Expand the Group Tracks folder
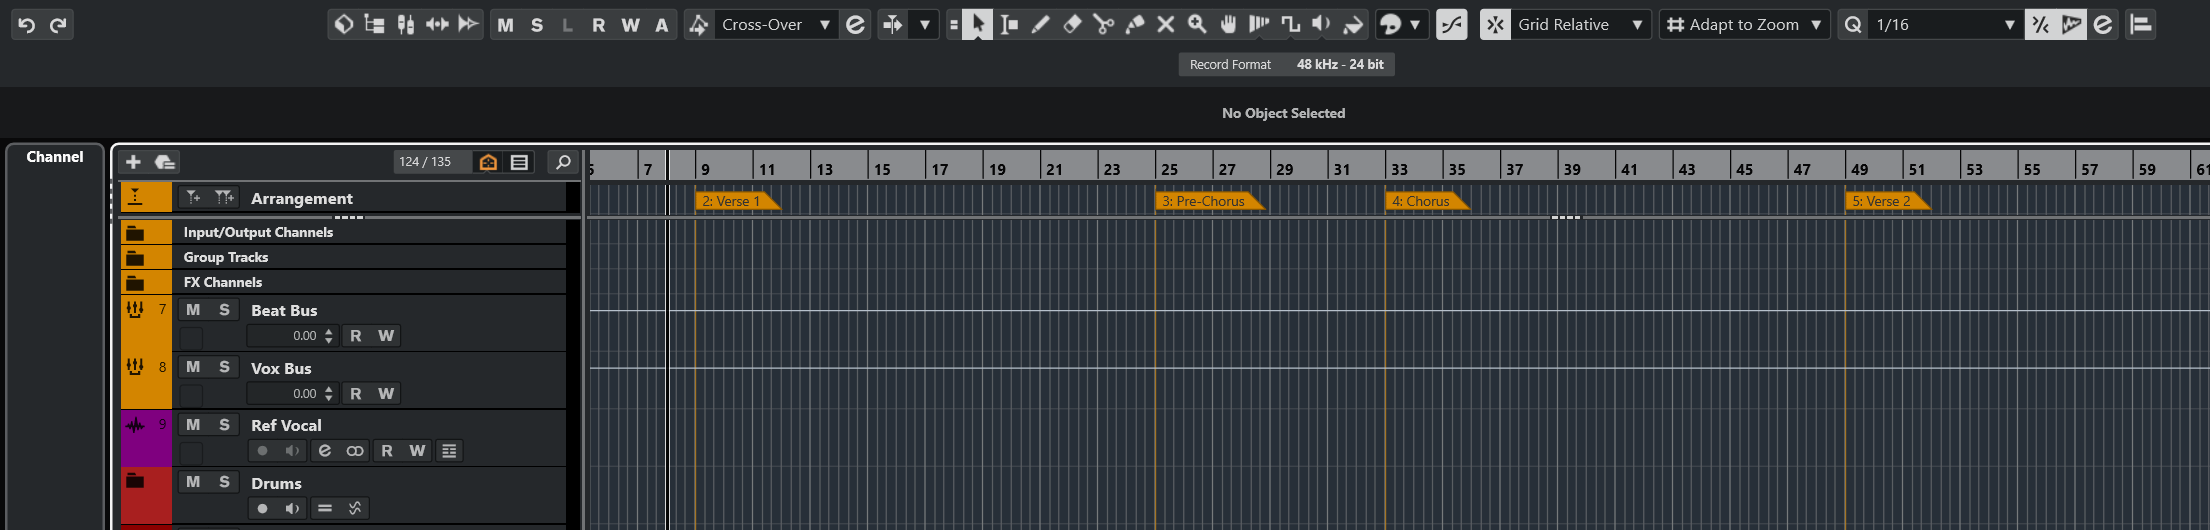 coord(135,258)
